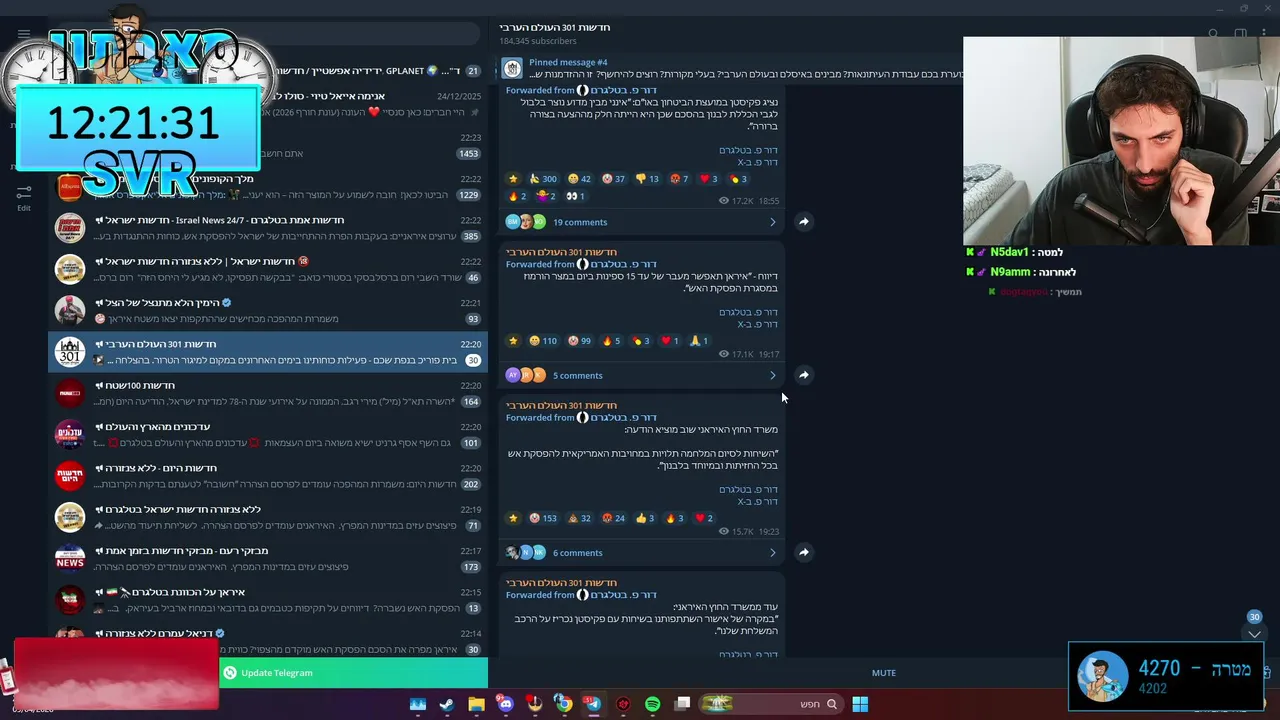Open search in the channel header
The height and width of the screenshot is (720, 1280).
pos(1213,34)
